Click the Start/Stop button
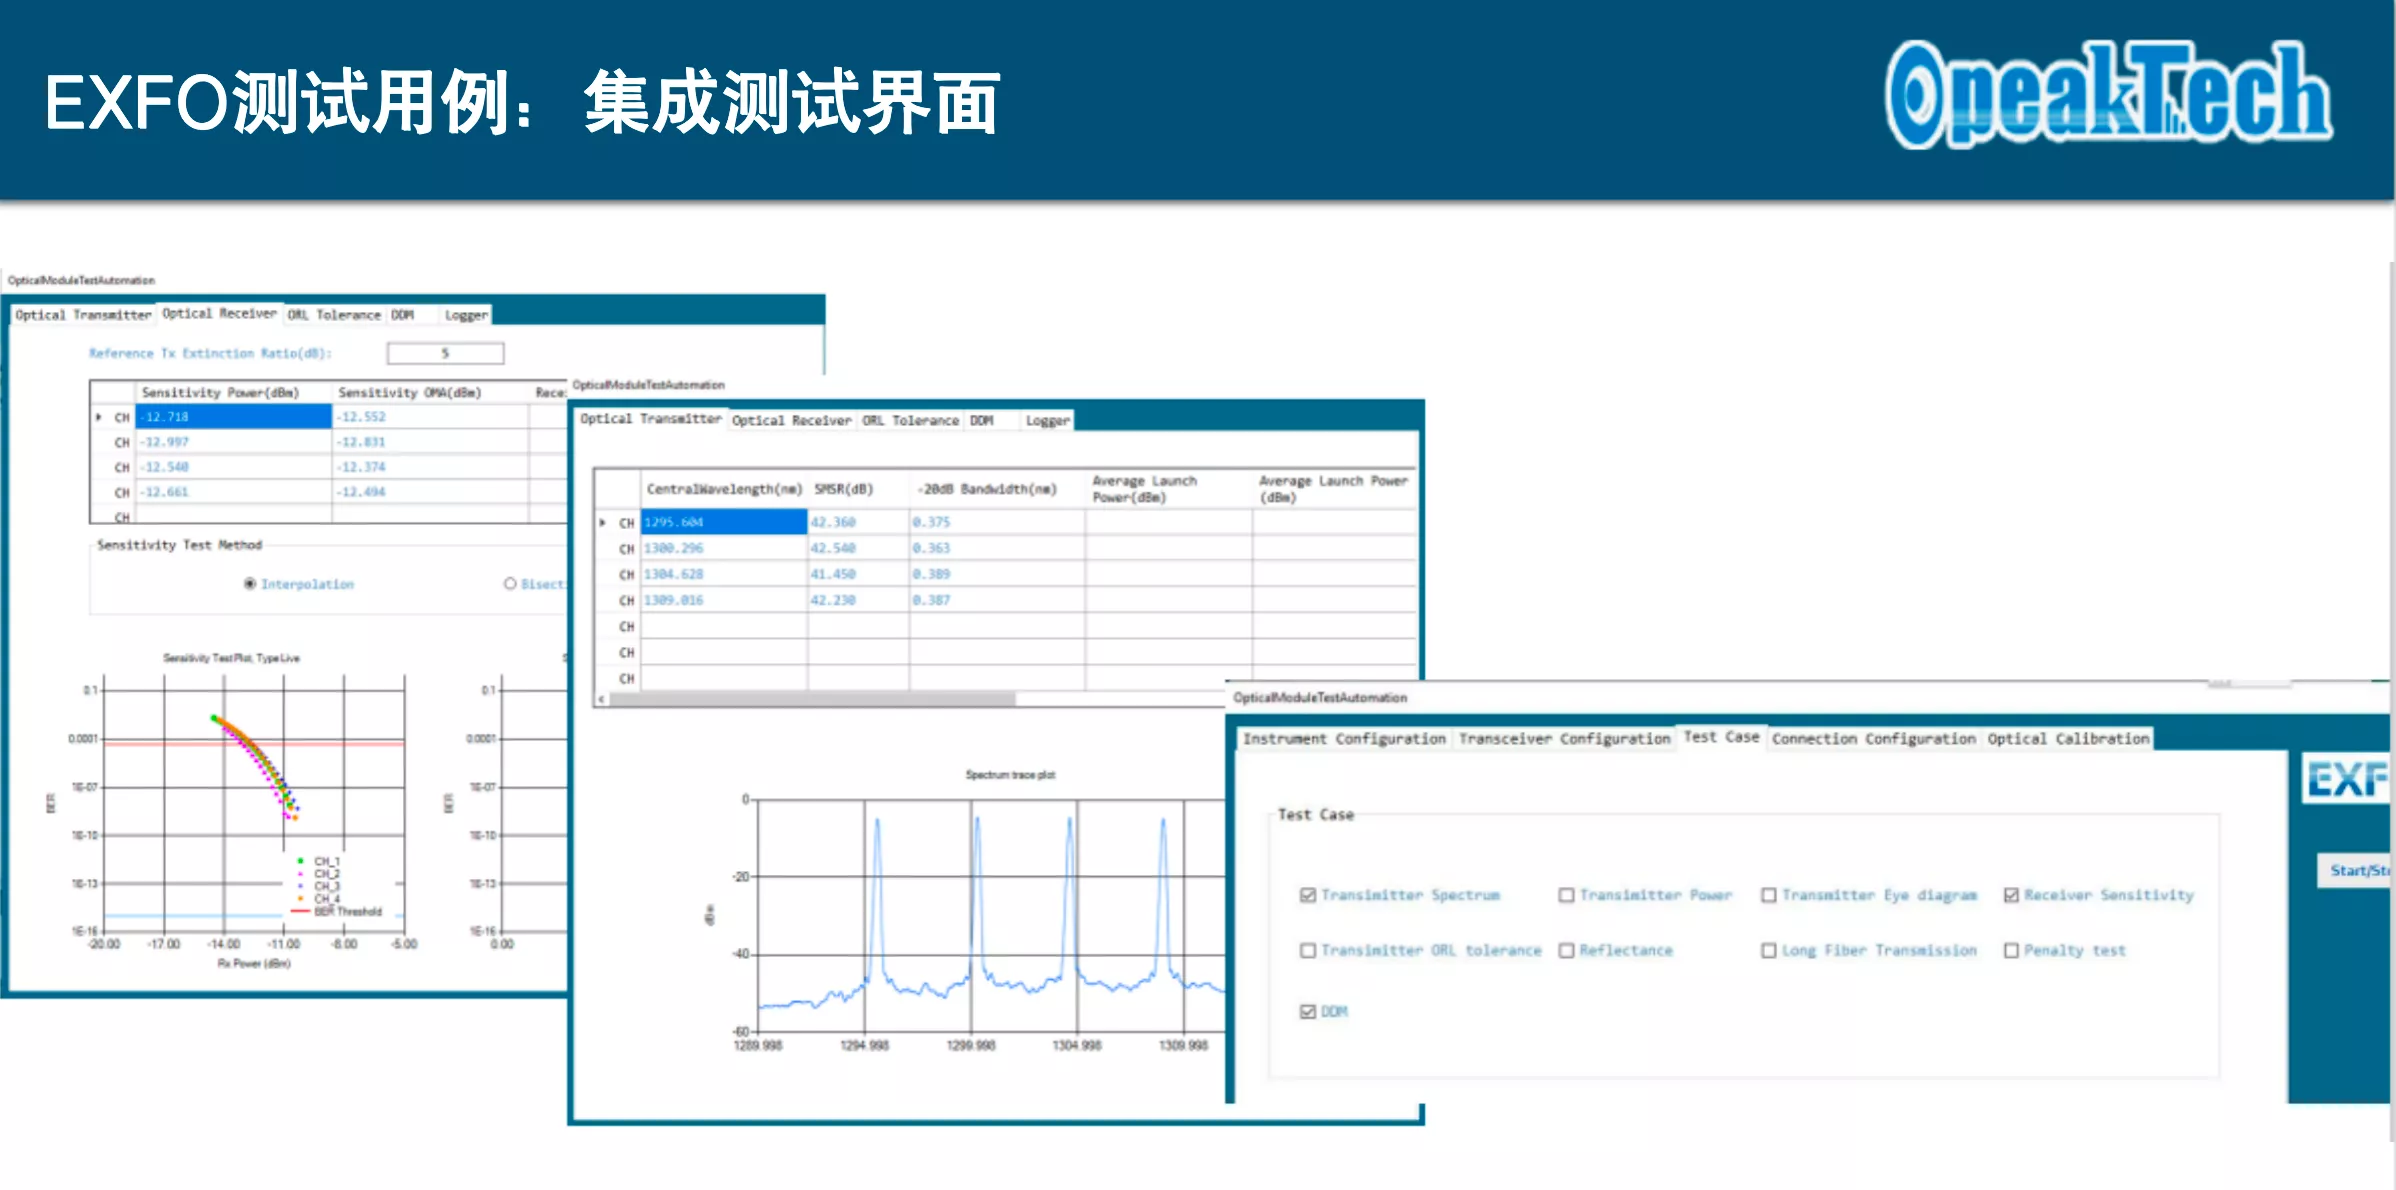Image resolution: width=2396 pixels, height=1190 pixels. (x=2357, y=870)
